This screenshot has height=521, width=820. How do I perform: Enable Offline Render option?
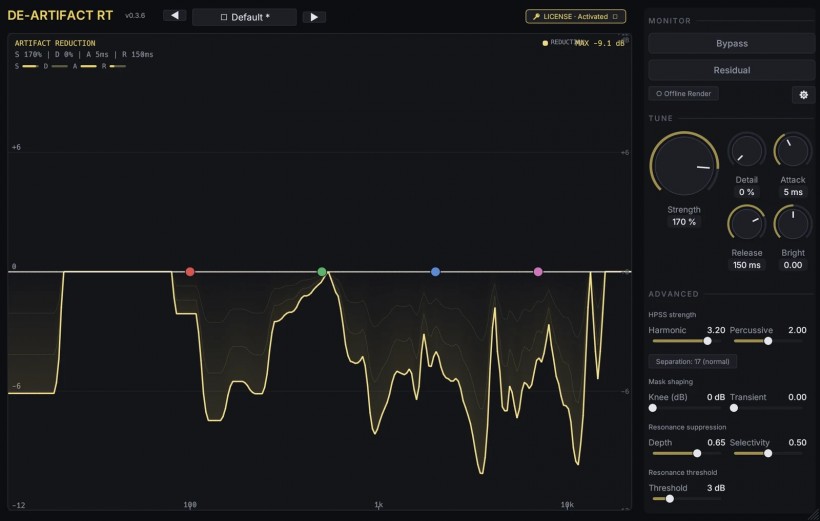click(684, 94)
